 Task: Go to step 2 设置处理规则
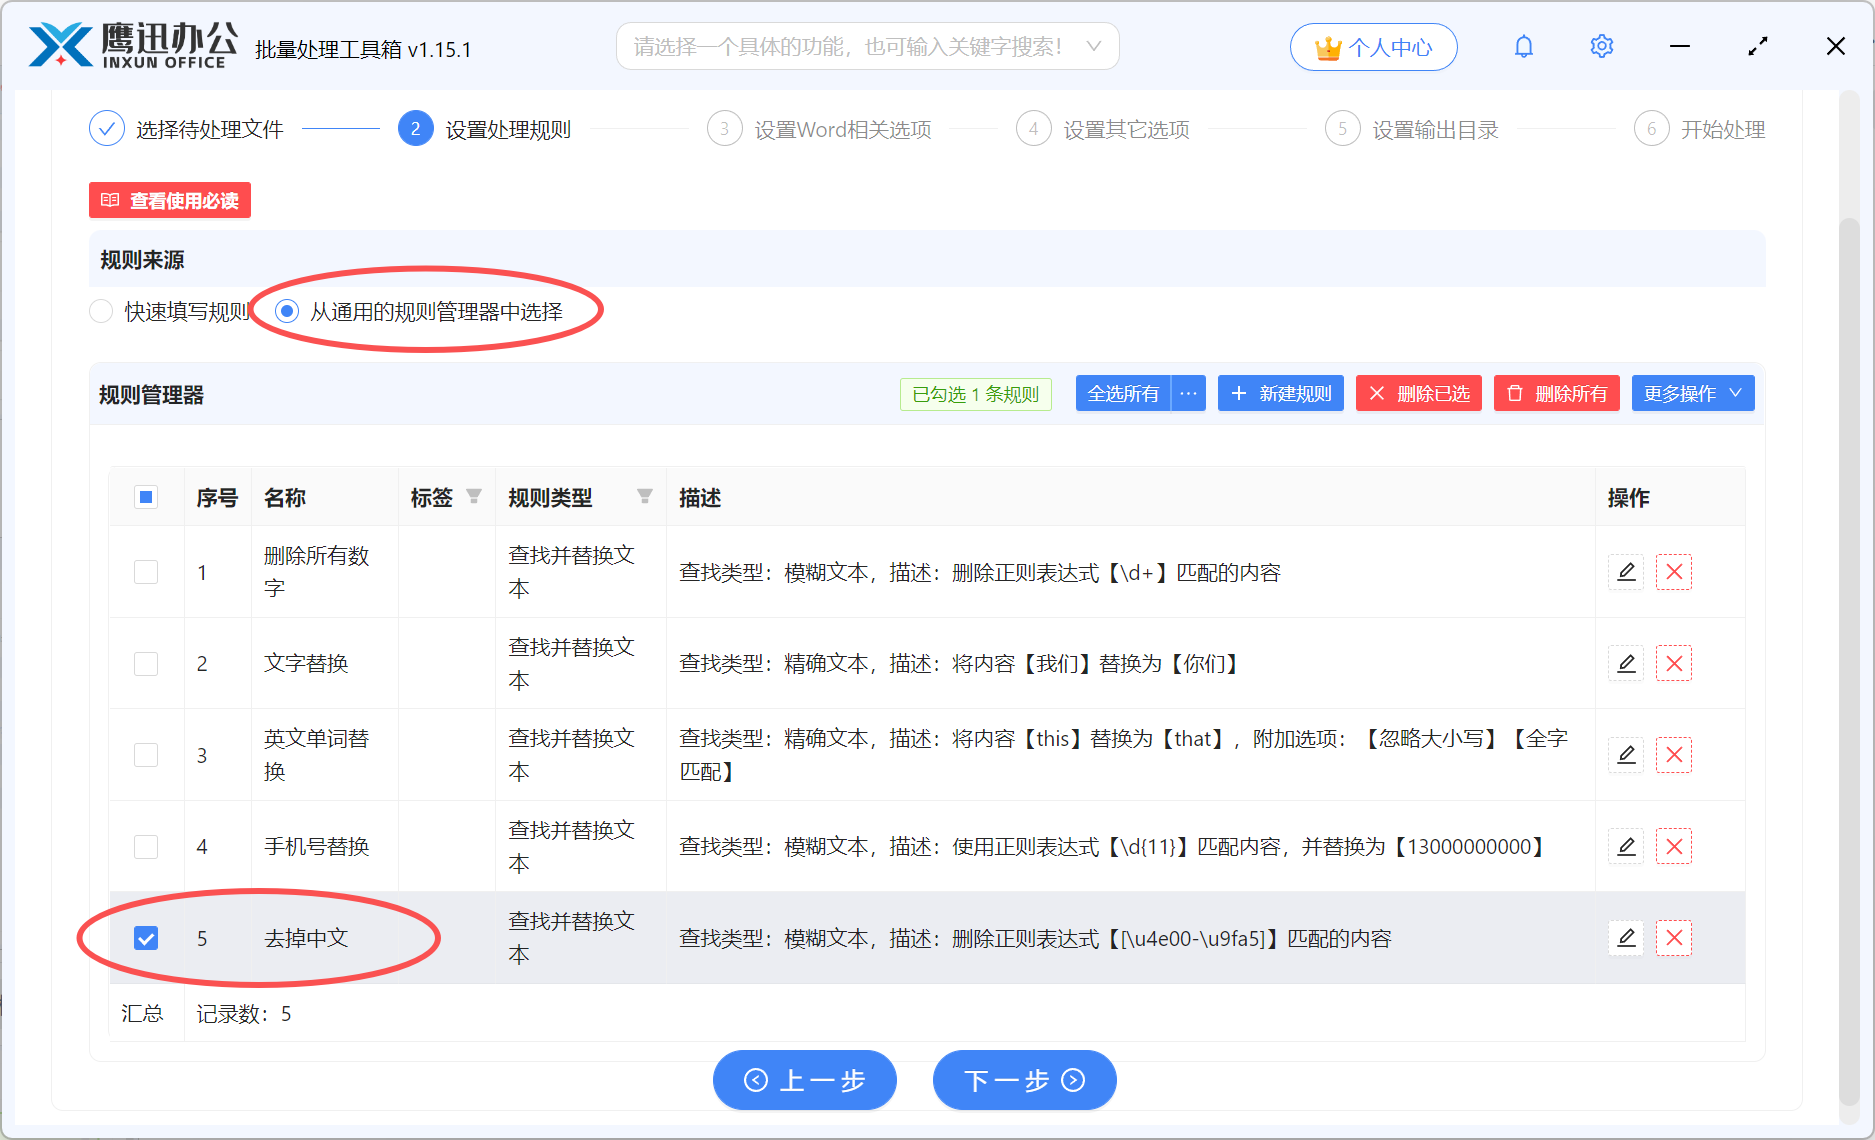click(x=484, y=129)
